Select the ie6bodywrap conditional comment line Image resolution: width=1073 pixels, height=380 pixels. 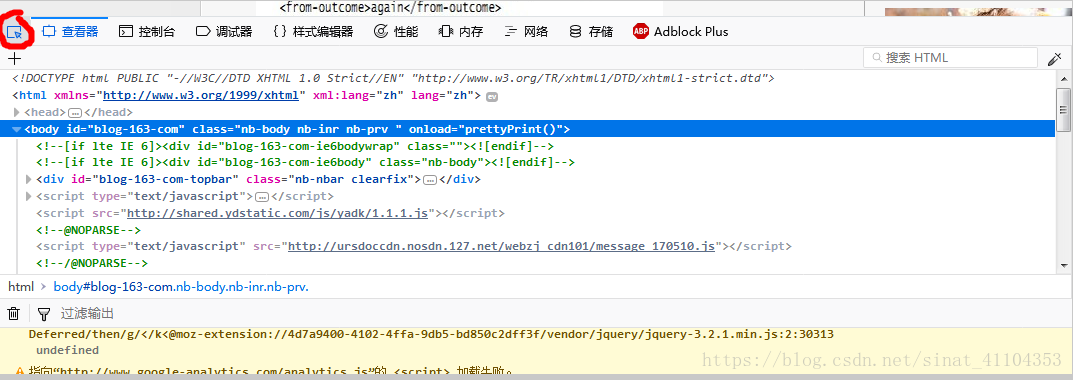tap(295, 146)
